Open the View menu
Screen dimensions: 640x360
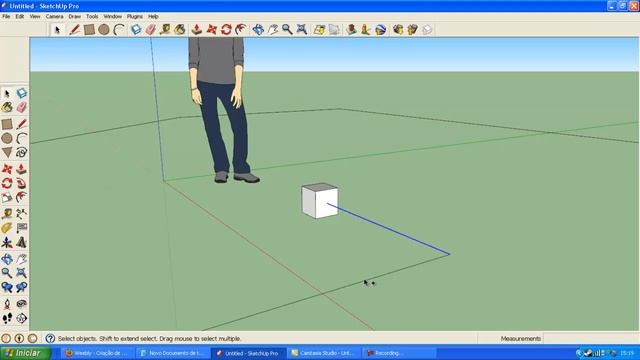click(35, 17)
